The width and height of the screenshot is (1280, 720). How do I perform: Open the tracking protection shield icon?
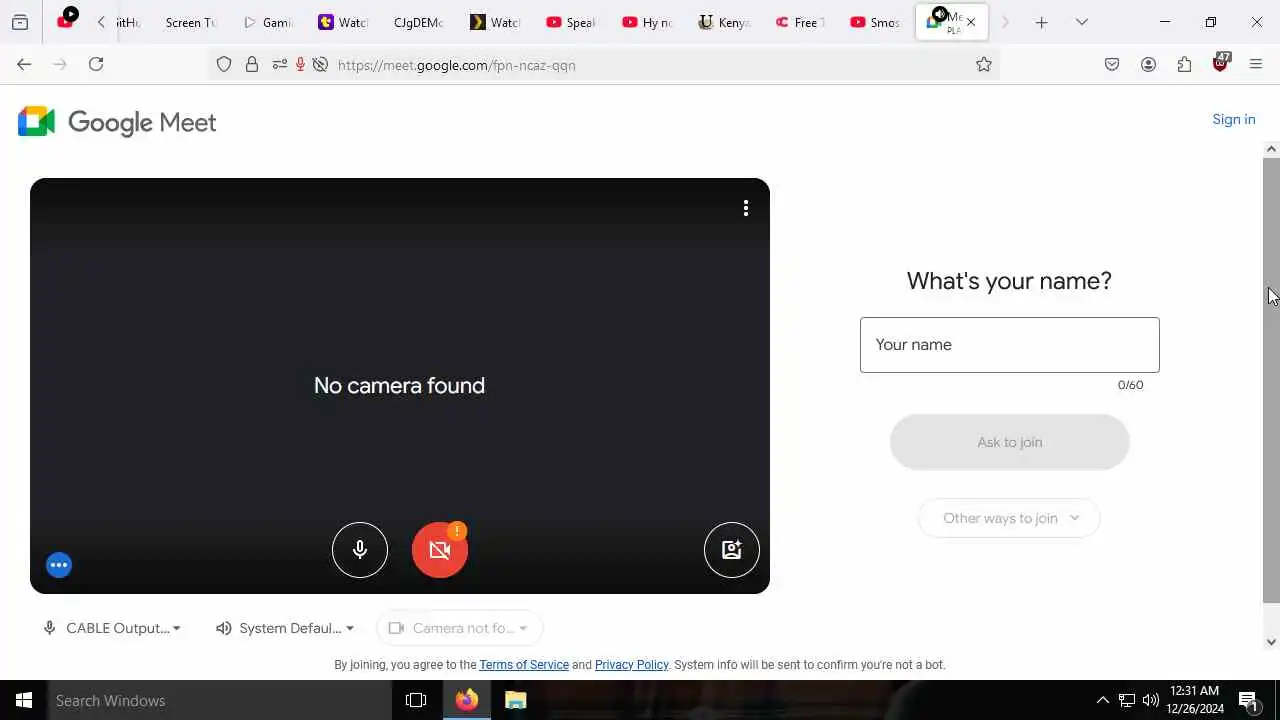pyautogui.click(x=224, y=65)
